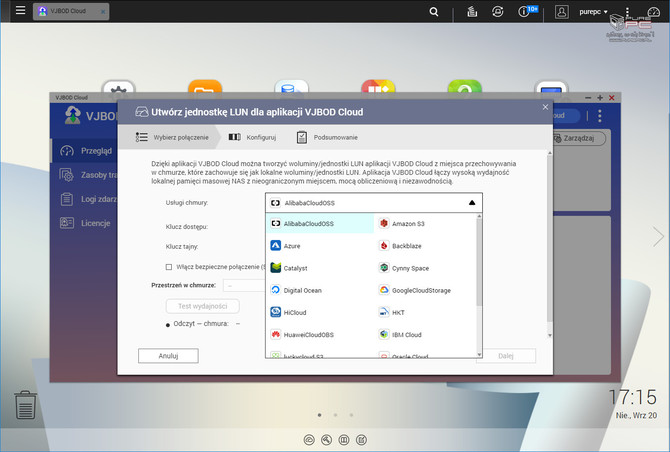
Task: Click the Test wydajności button
Action: click(203, 306)
